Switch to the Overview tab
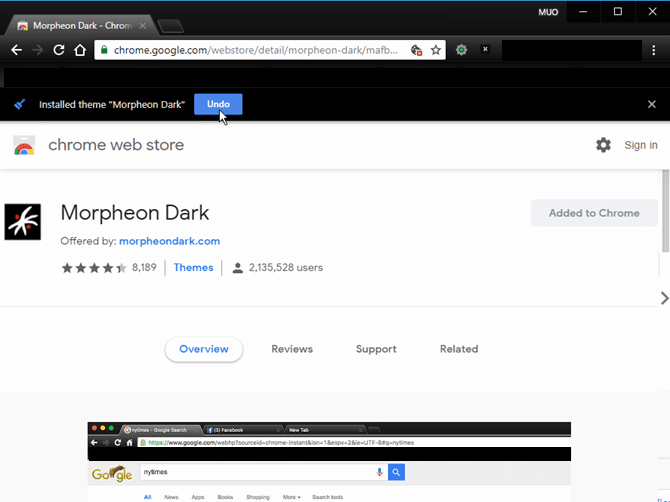Viewport: 670px width, 502px height. tap(204, 349)
